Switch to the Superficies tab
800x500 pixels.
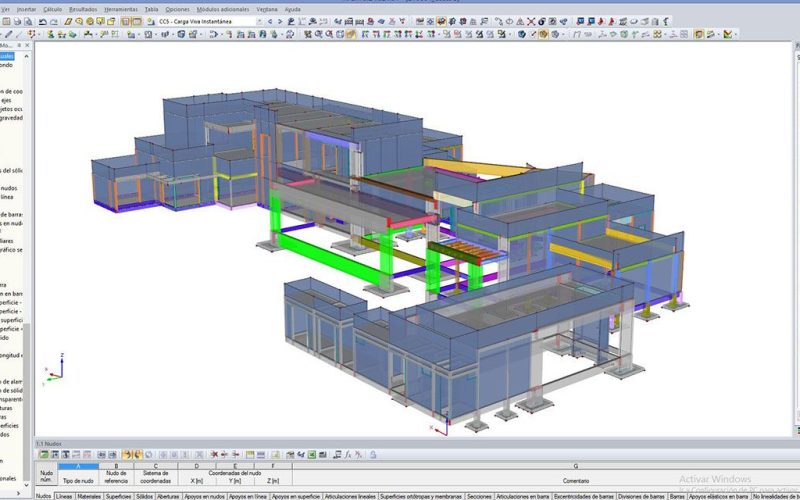[118, 496]
